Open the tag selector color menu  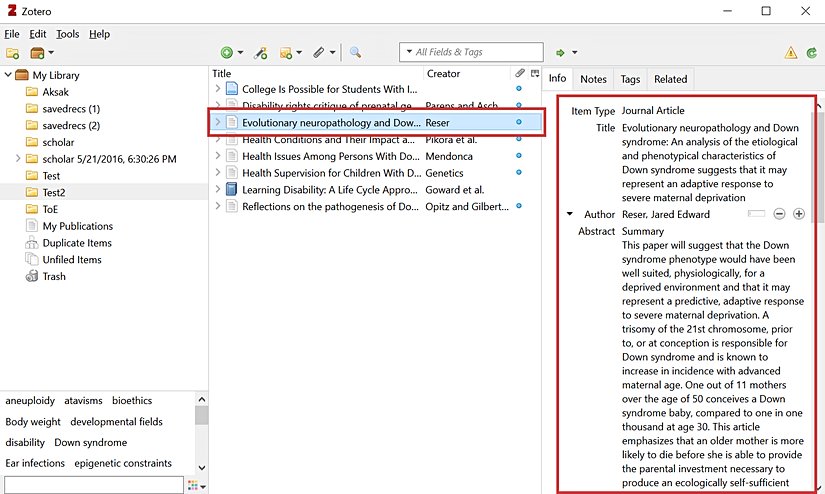click(196, 485)
